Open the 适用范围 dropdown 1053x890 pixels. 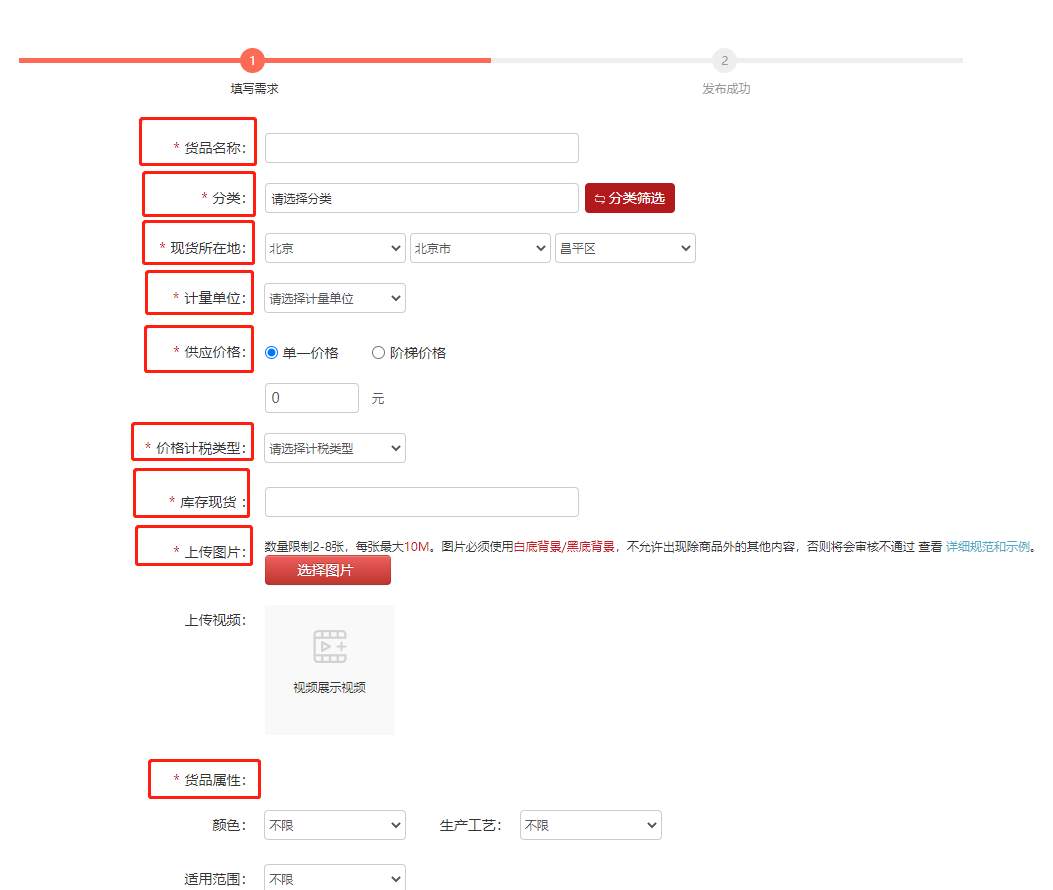click(335, 879)
